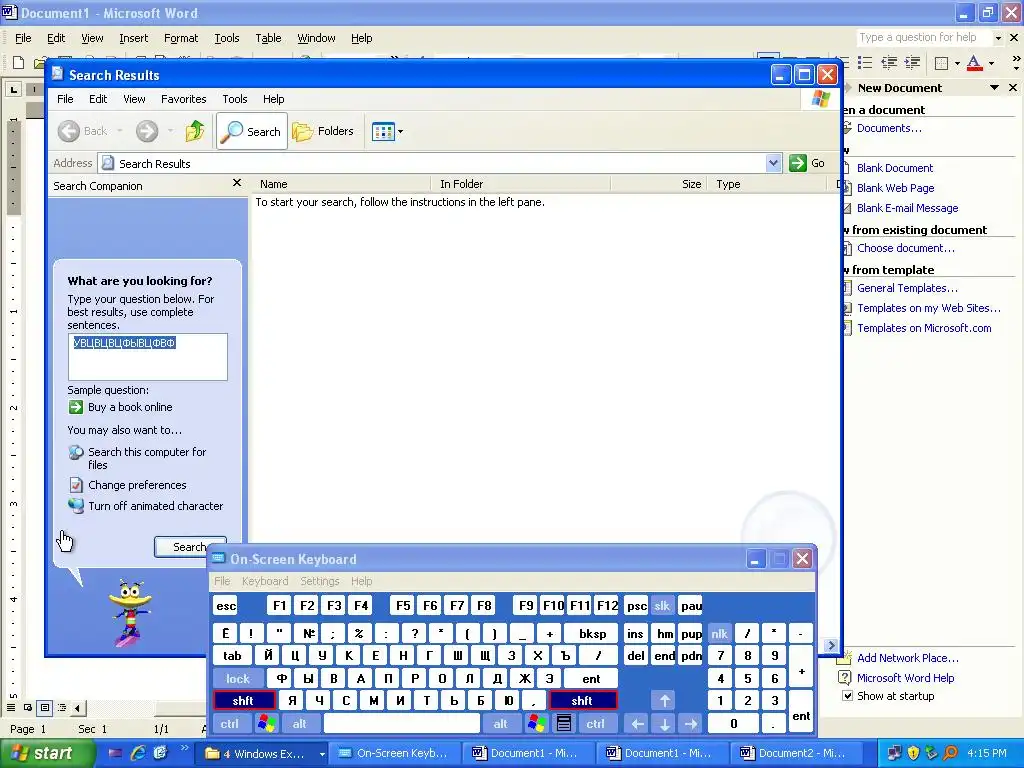The image size is (1024, 768).
Task: Open the 4 Windows Explorer taskbar group
Action: pos(263,754)
